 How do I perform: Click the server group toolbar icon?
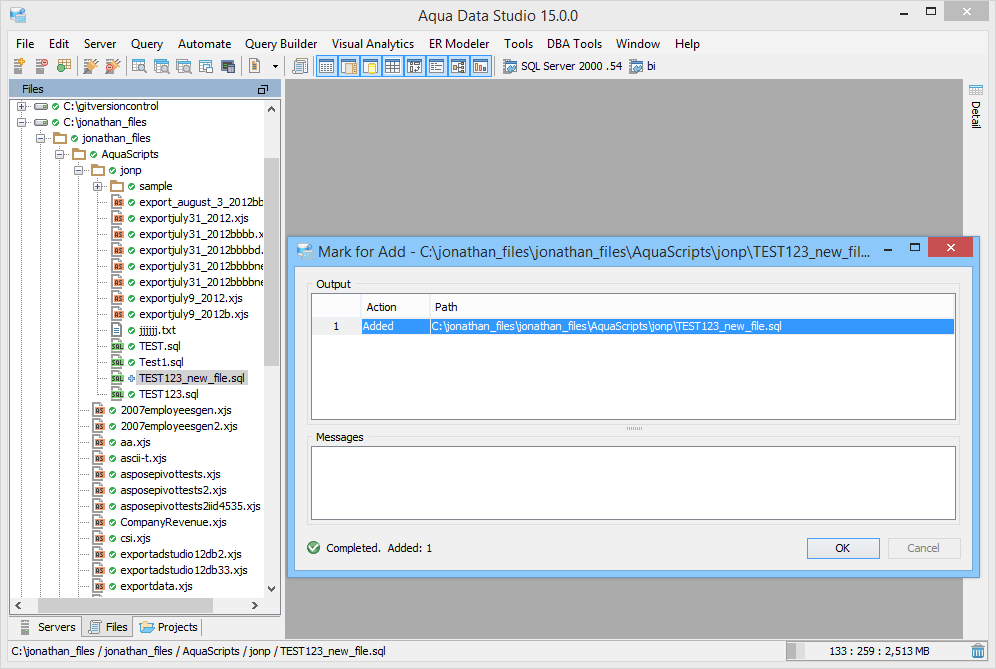pos(64,65)
